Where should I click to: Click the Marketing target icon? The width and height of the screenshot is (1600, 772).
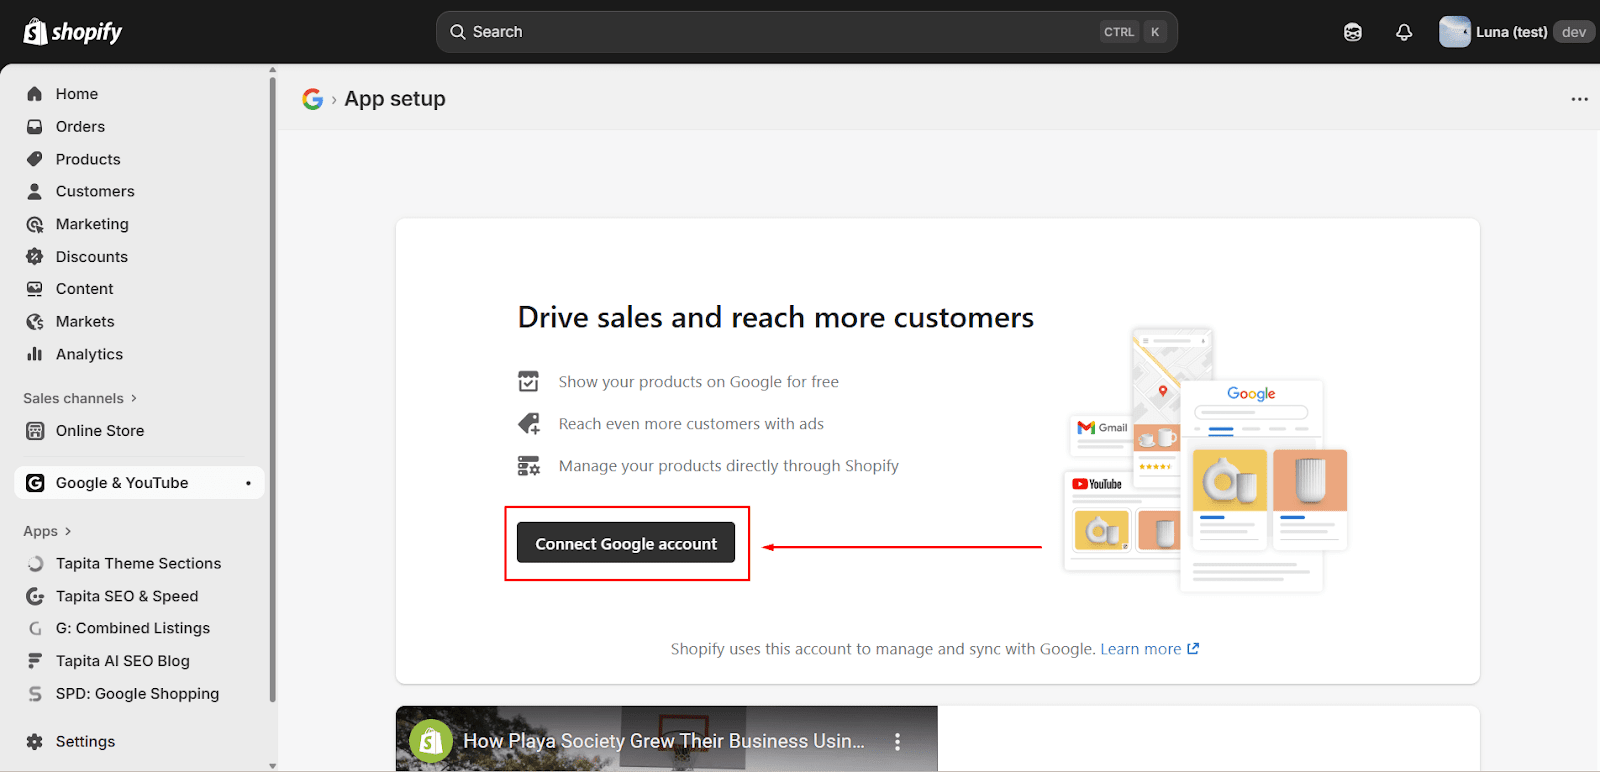[35, 224]
